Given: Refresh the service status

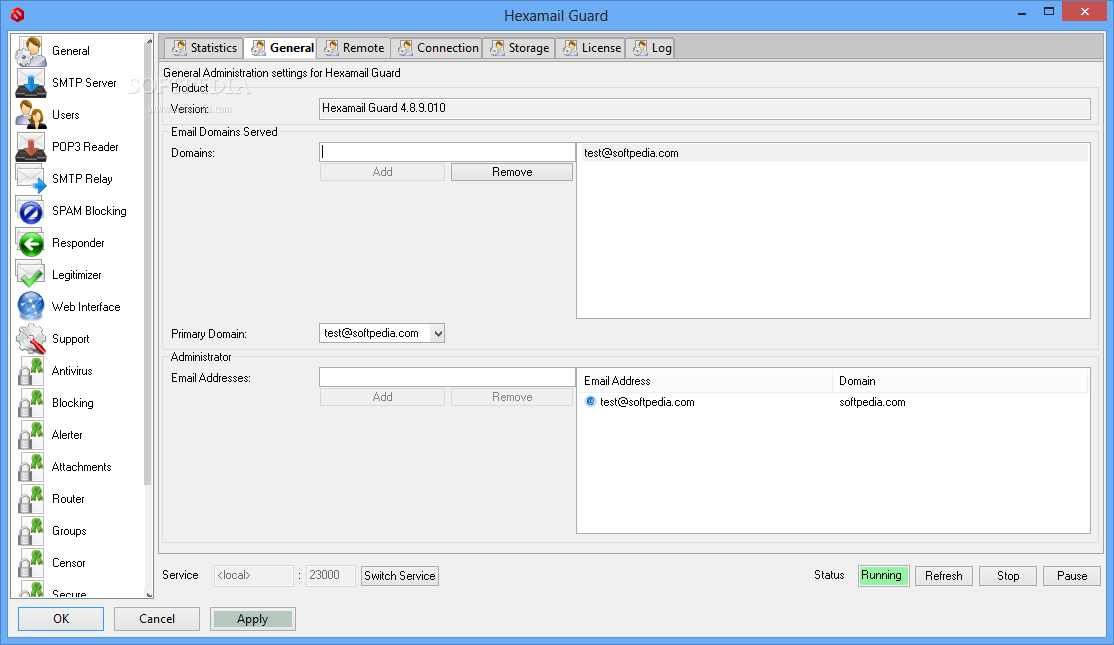Looking at the screenshot, I should point(943,576).
